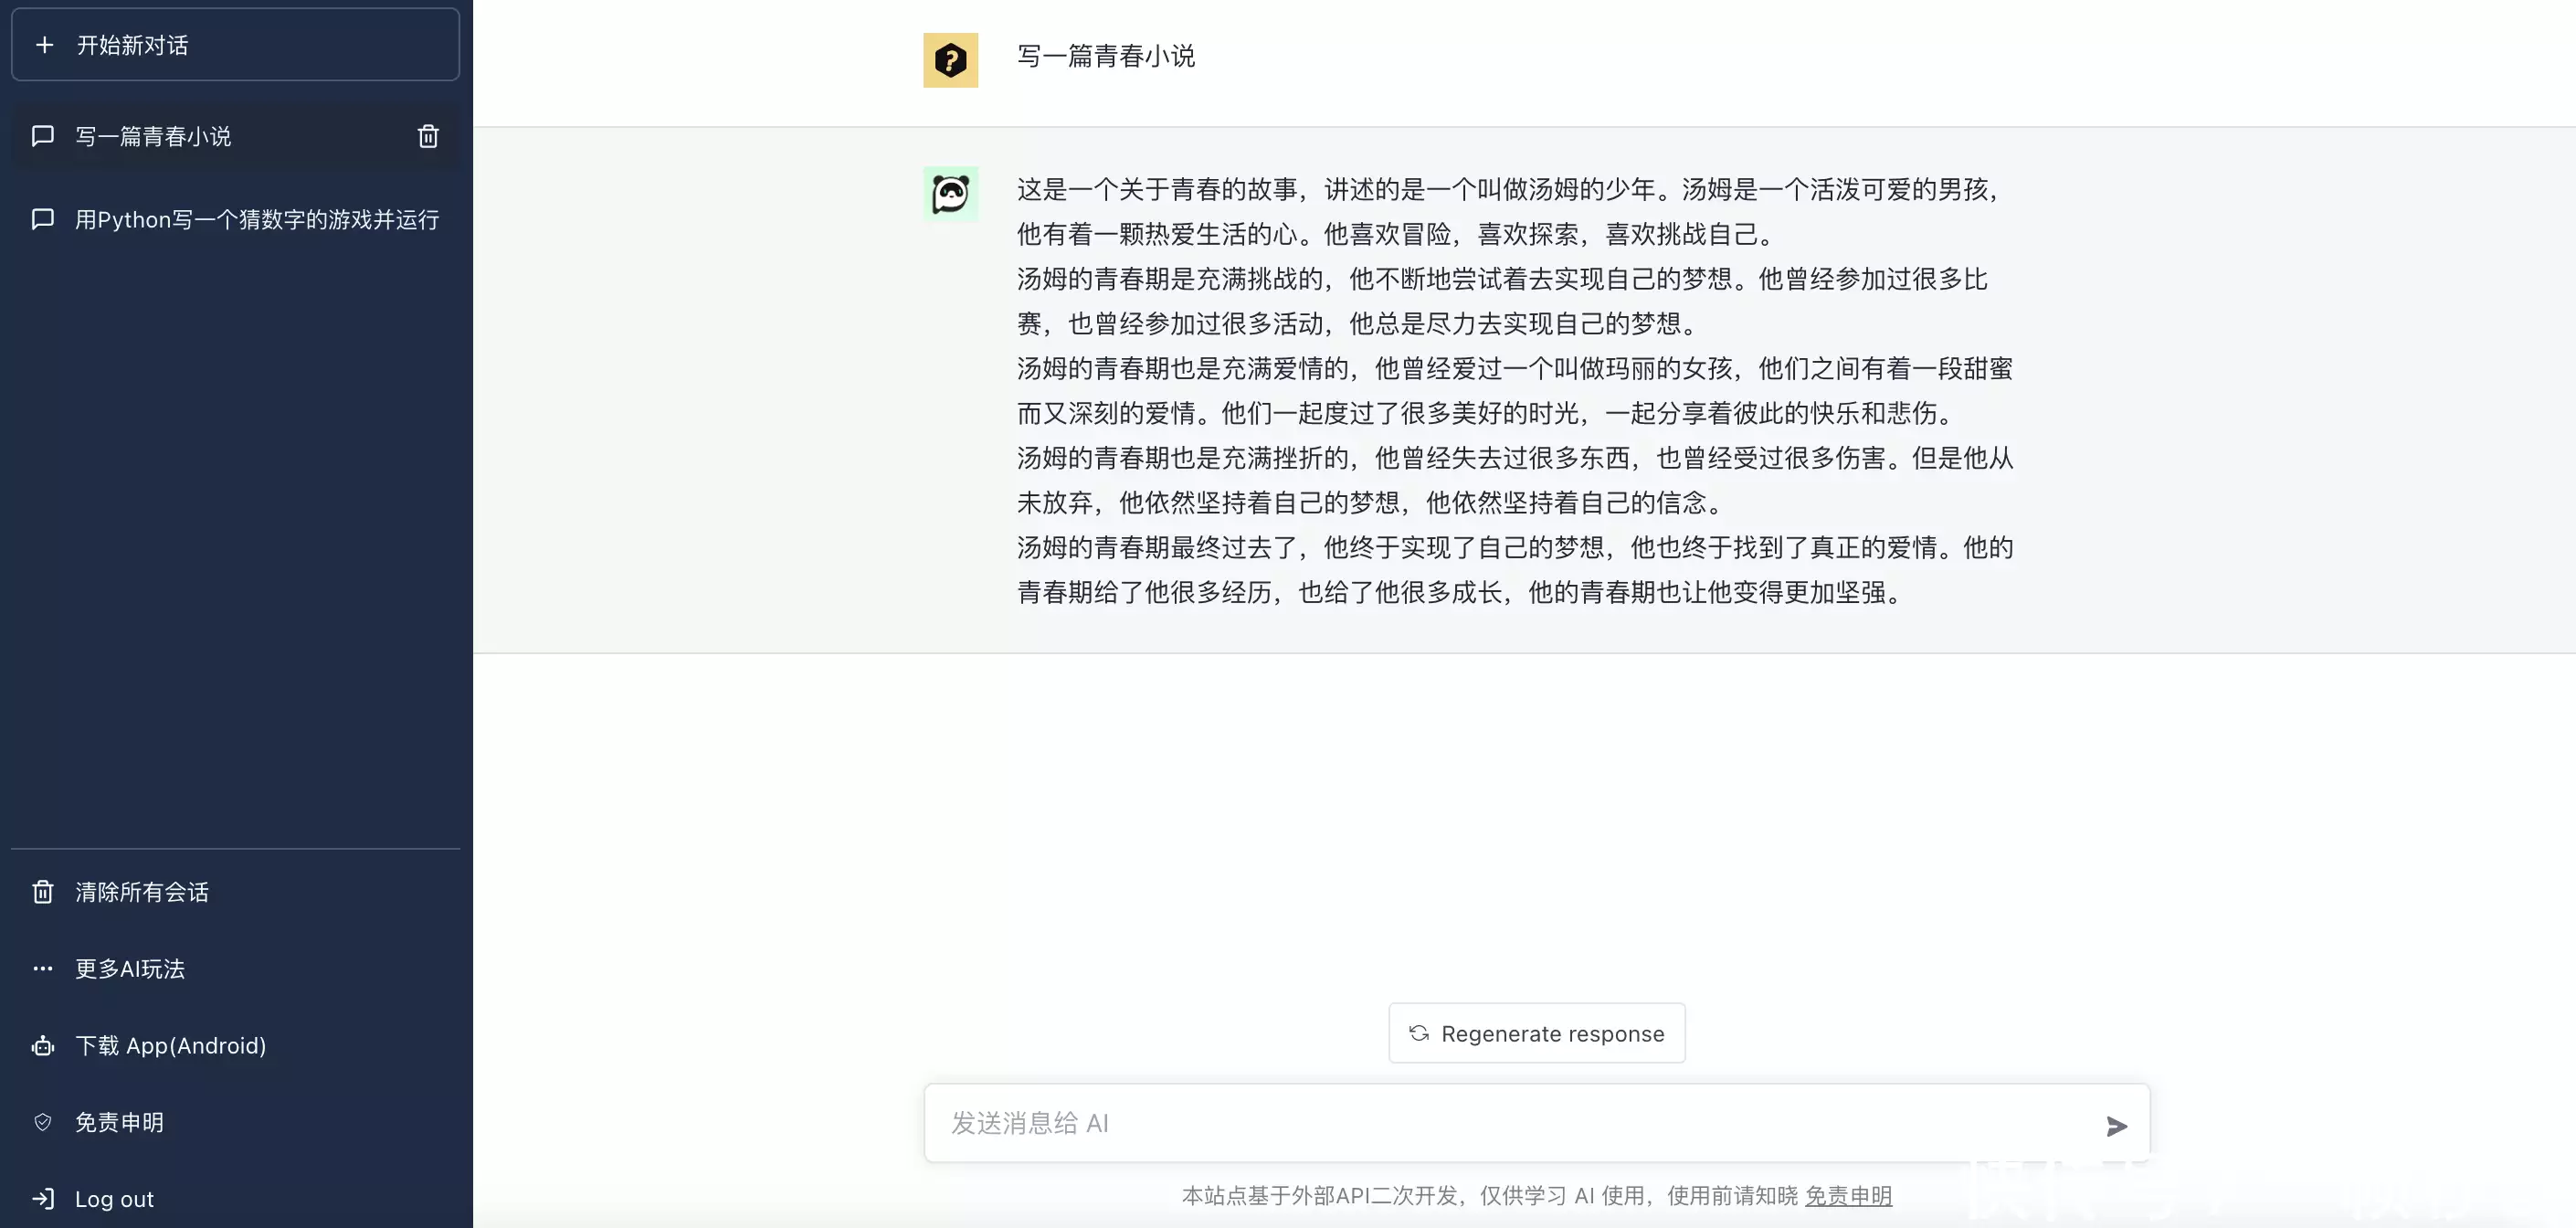Open the 免责申明 link in footer
This screenshot has width=2576, height=1228.
(1848, 1196)
